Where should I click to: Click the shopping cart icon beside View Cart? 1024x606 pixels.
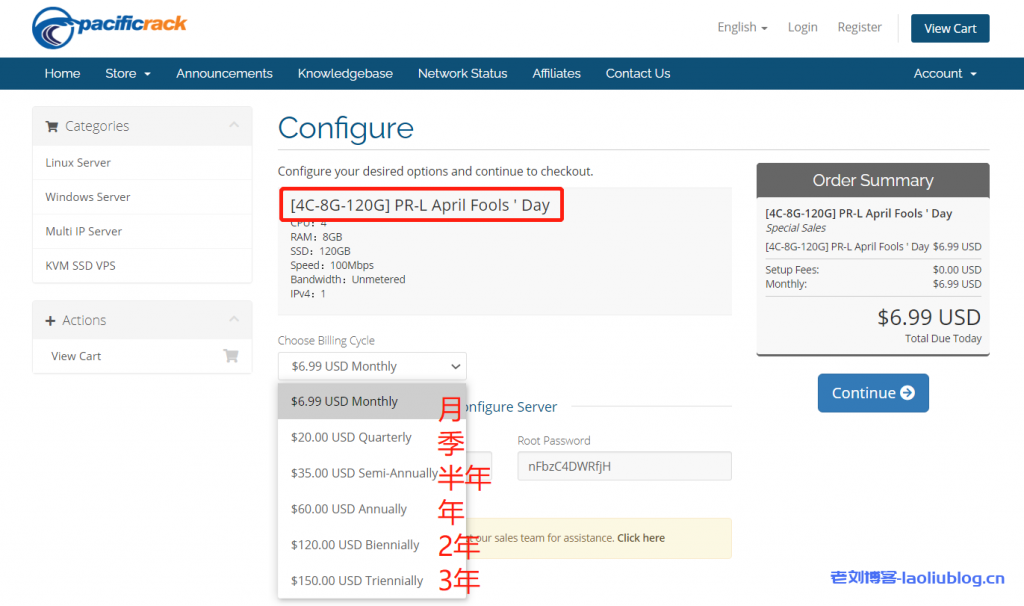[x=231, y=356]
